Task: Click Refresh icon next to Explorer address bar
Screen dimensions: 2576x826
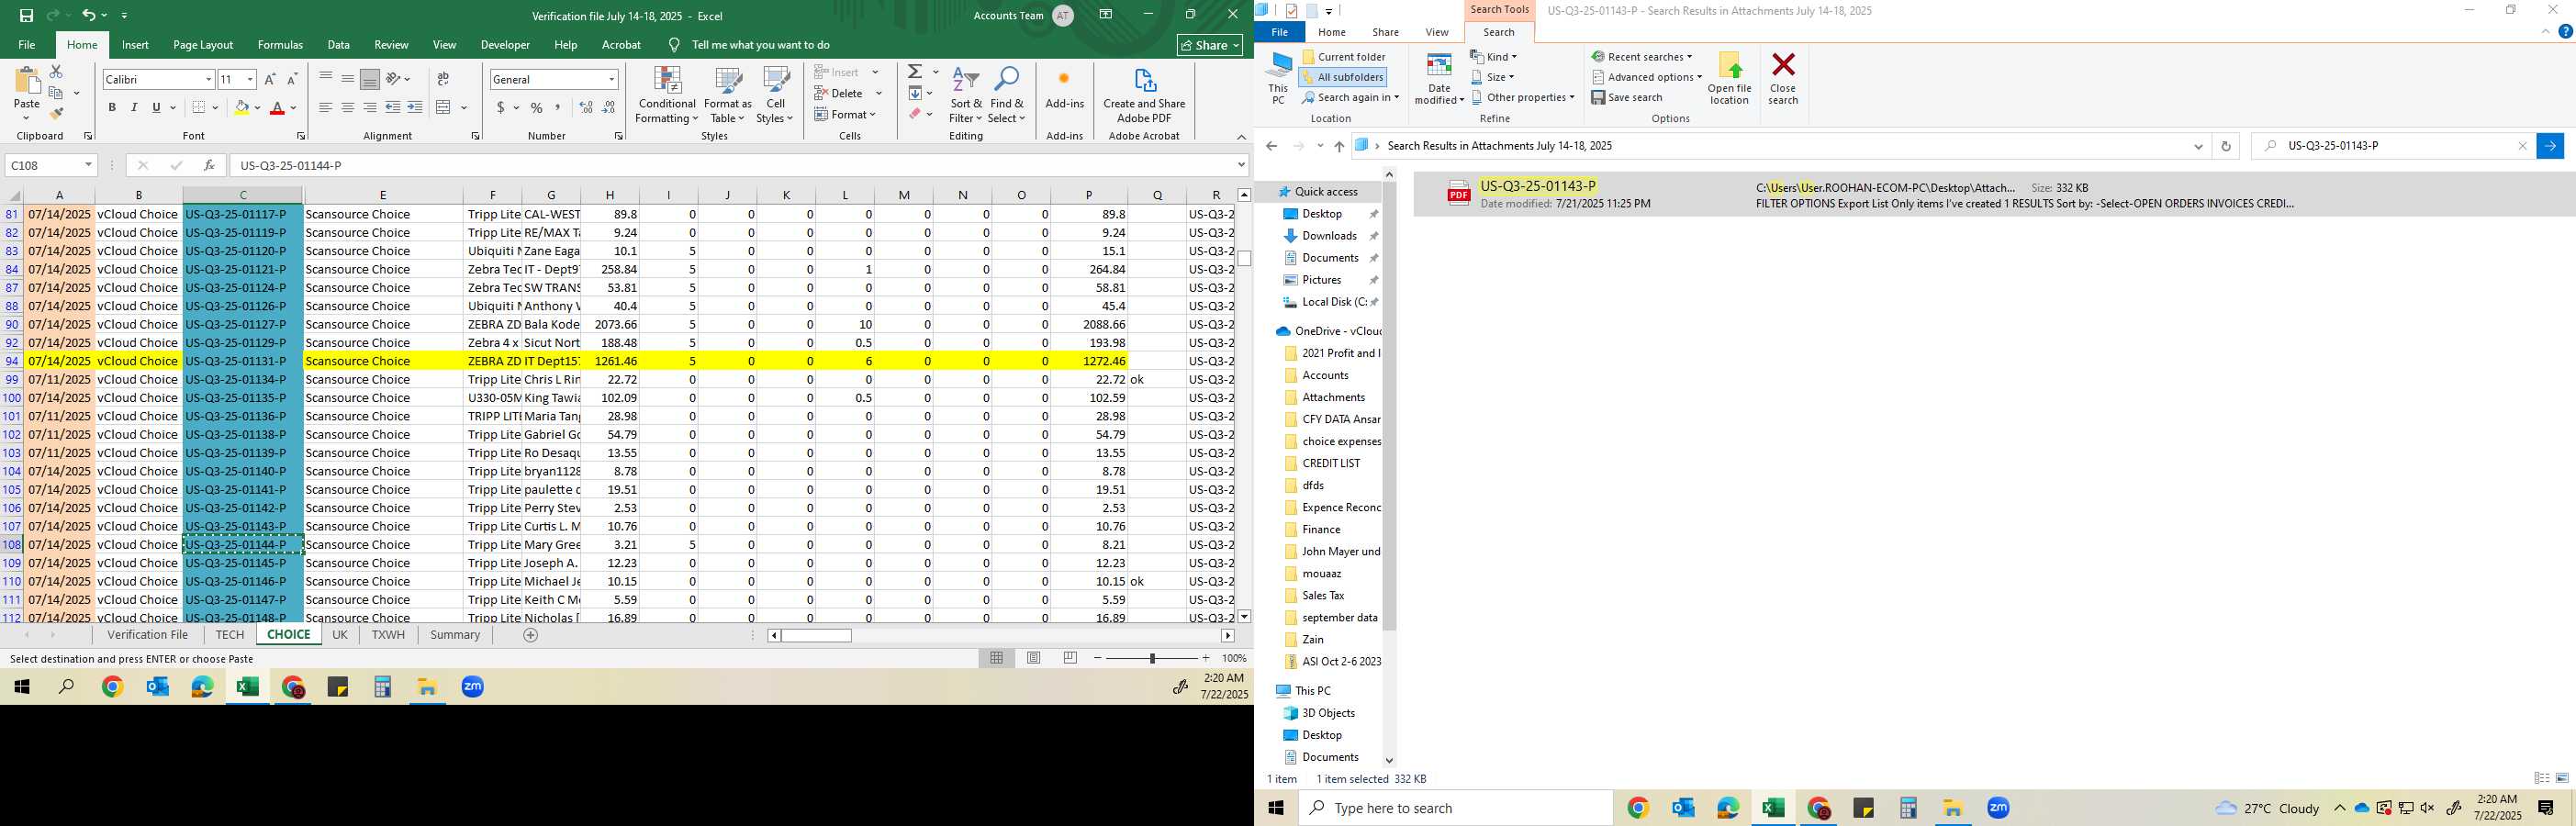Action: tap(2225, 146)
